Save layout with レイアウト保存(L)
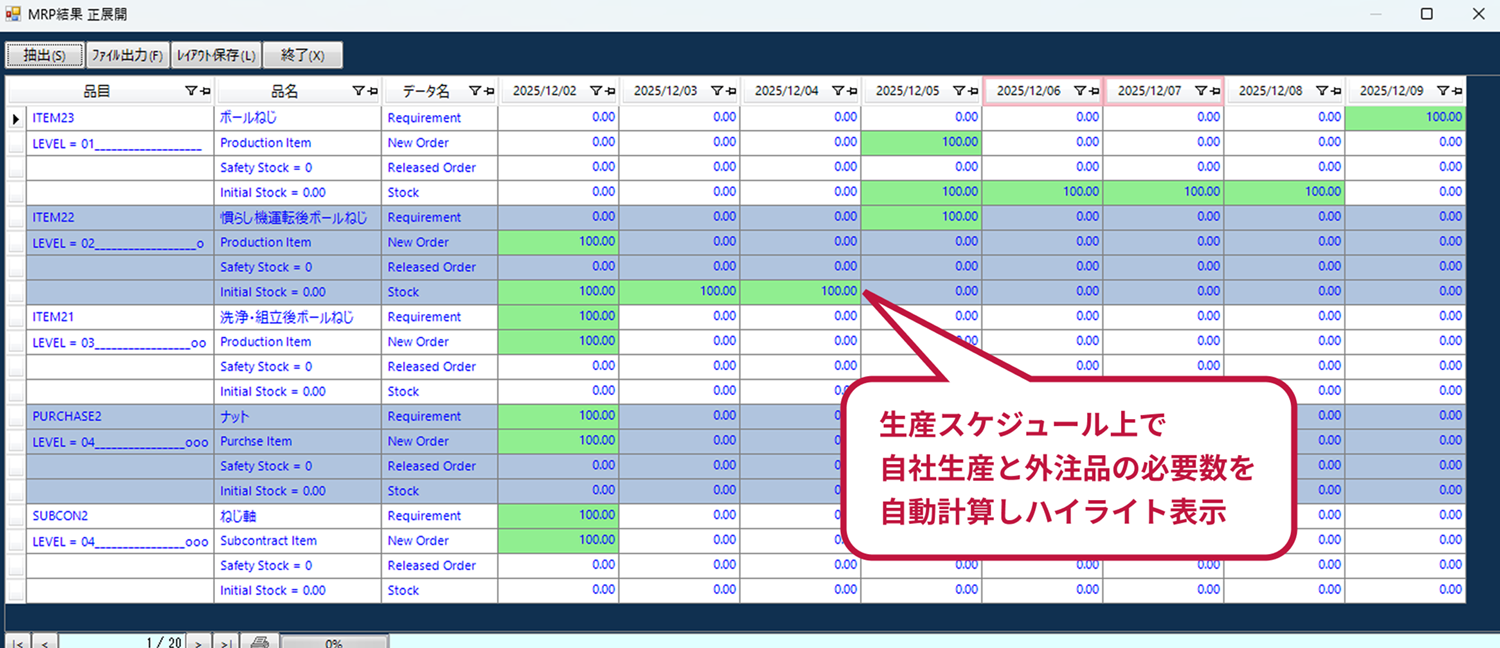This screenshot has width=1500, height=648. [216, 55]
